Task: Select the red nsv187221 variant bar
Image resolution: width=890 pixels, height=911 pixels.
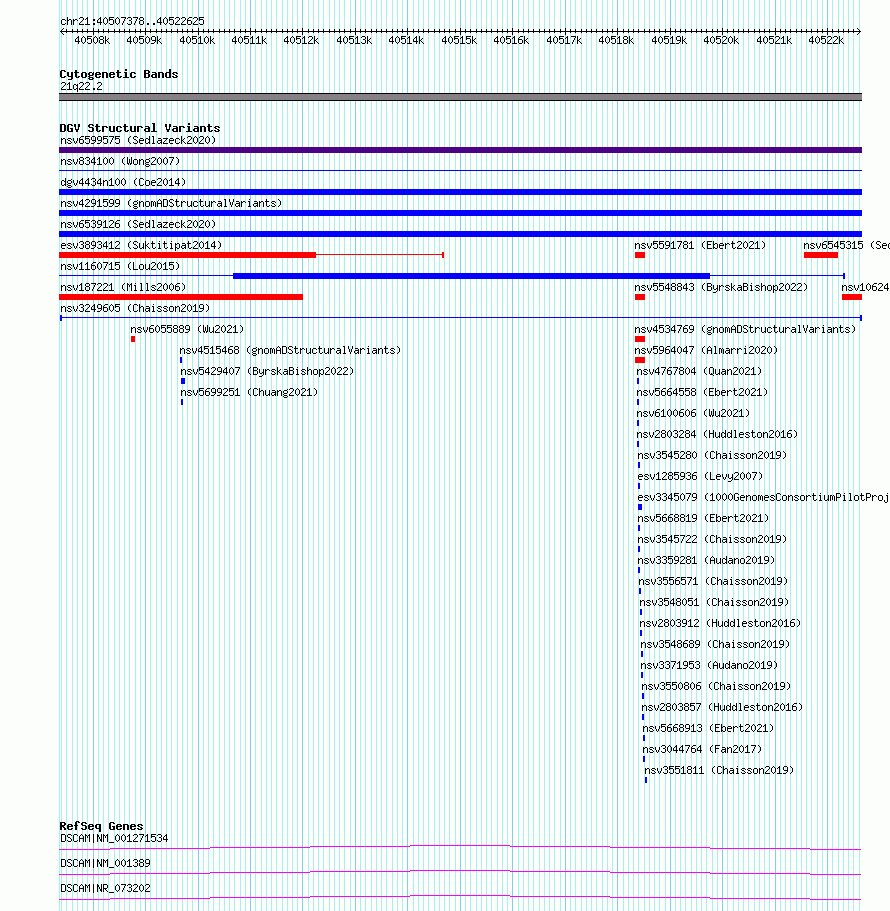Action: (181, 297)
